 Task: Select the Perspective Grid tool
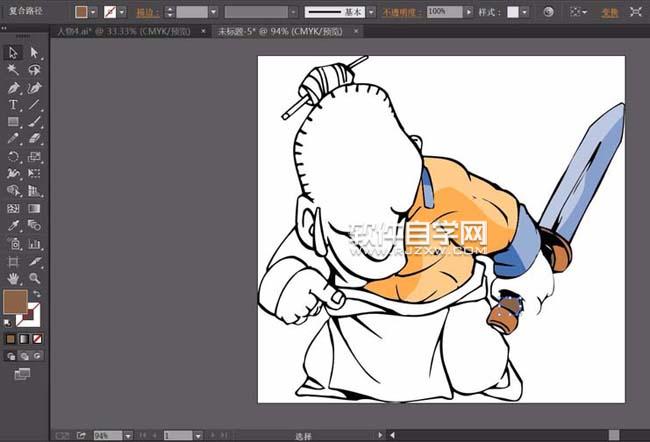(34, 191)
